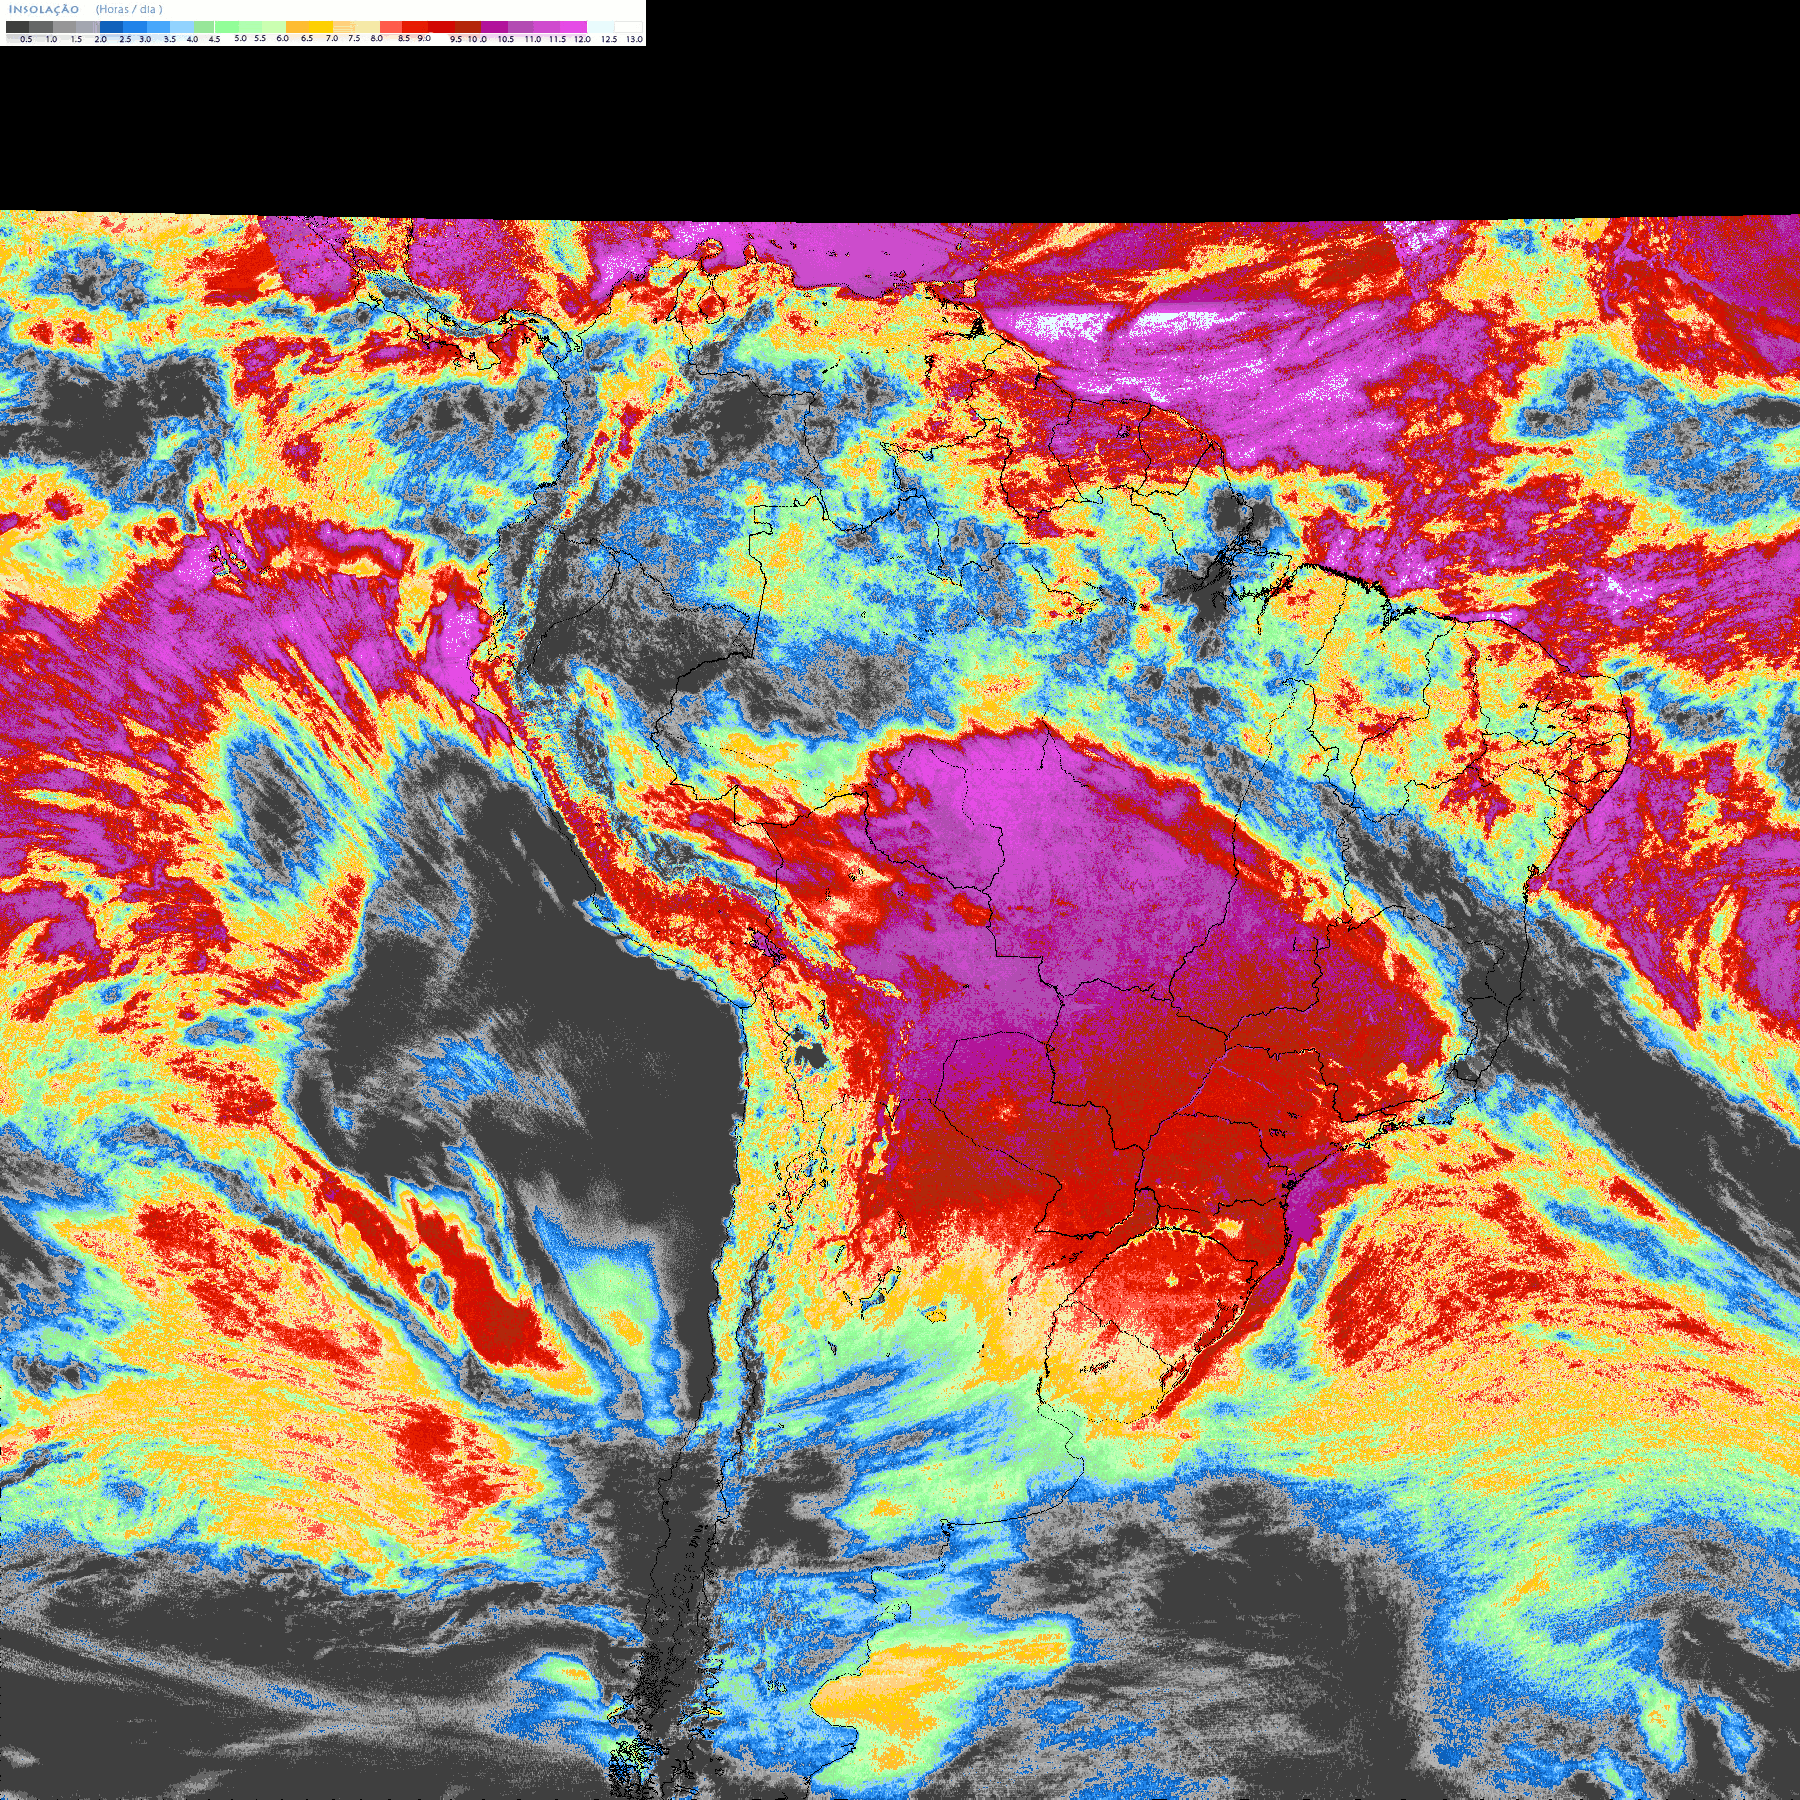Click the light green legend swatch at 5.0–5.5
Screen dimensions: 1800x1800
click(x=250, y=27)
